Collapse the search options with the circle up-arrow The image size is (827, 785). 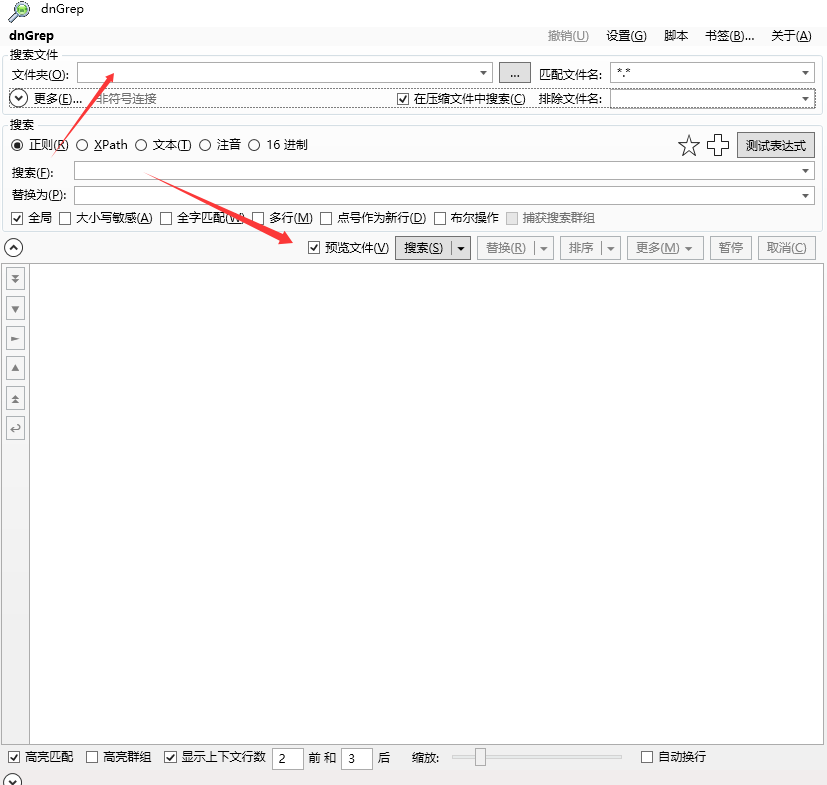click(x=13, y=247)
